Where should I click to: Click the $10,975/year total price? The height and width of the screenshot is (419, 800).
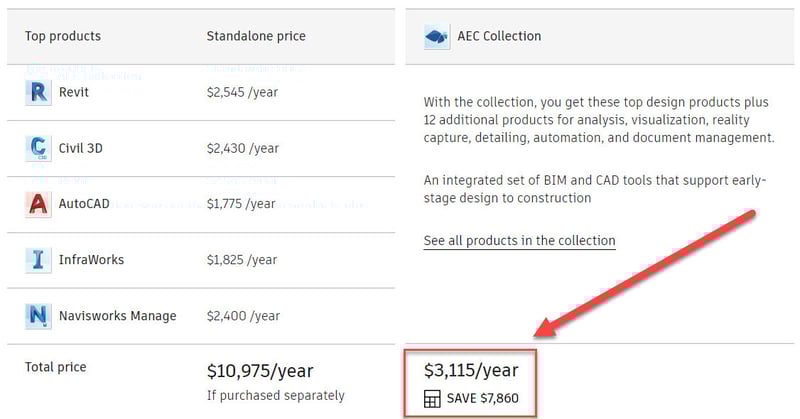pyautogui.click(x=260, y=371)
